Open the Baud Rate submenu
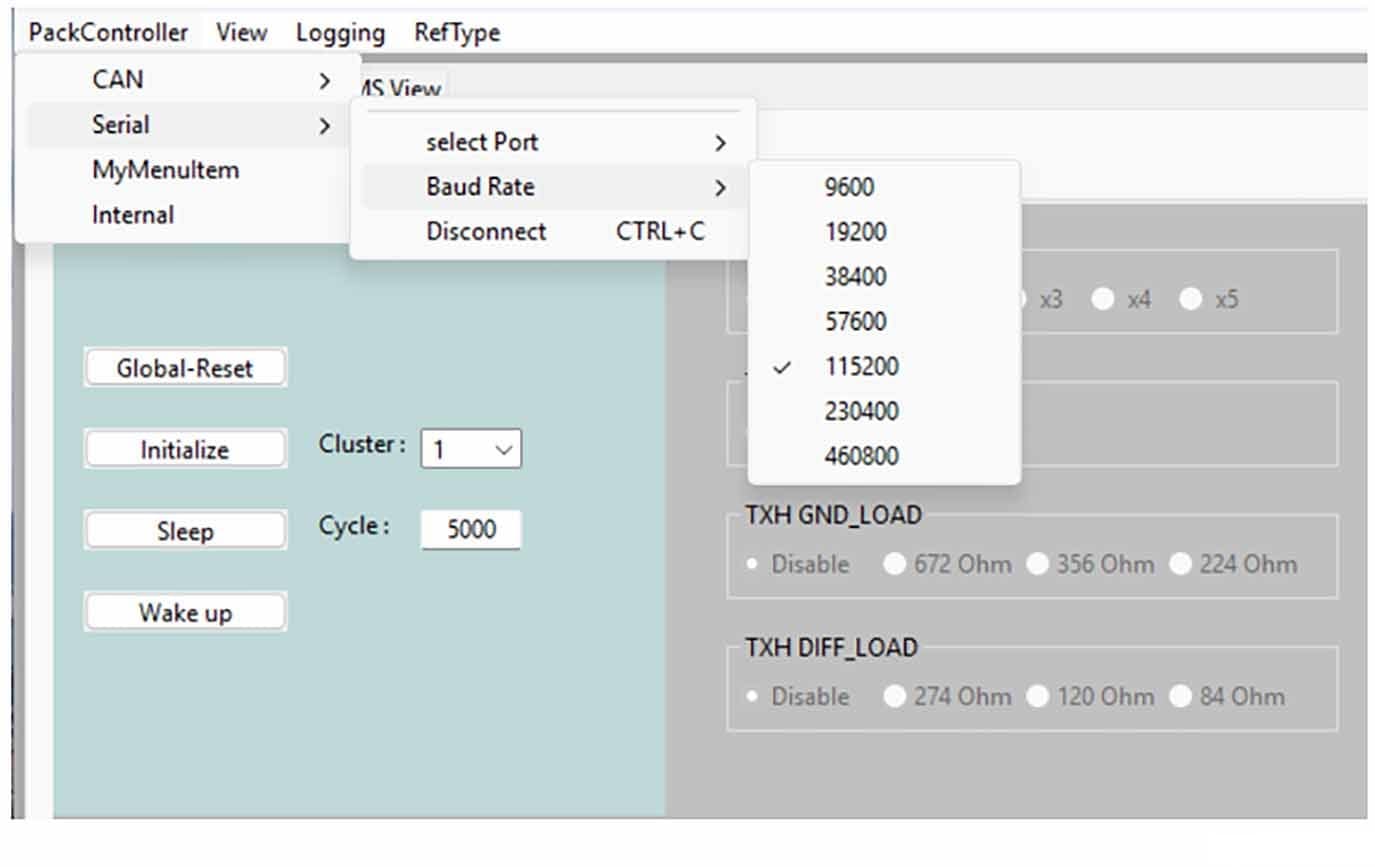1375x867 pixels. (x=553, y=187)
